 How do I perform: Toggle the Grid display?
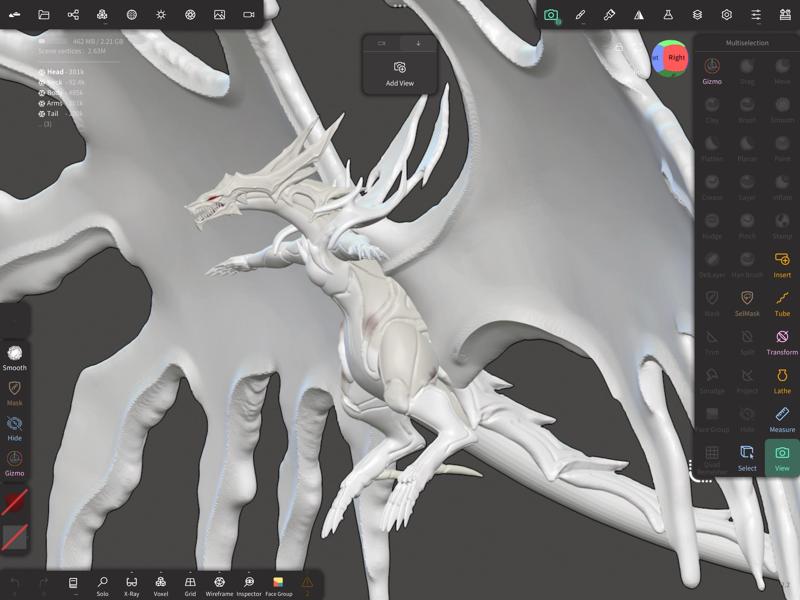point(190,586)
